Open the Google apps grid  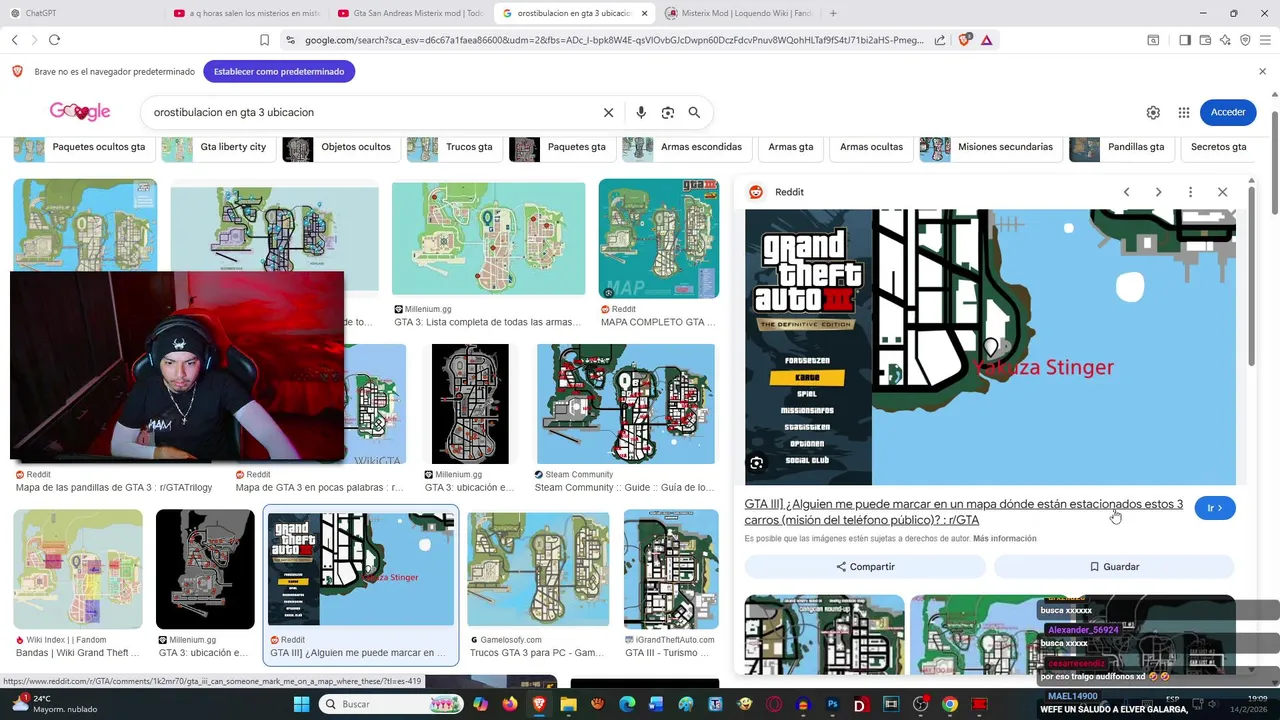coord(1184,113)
